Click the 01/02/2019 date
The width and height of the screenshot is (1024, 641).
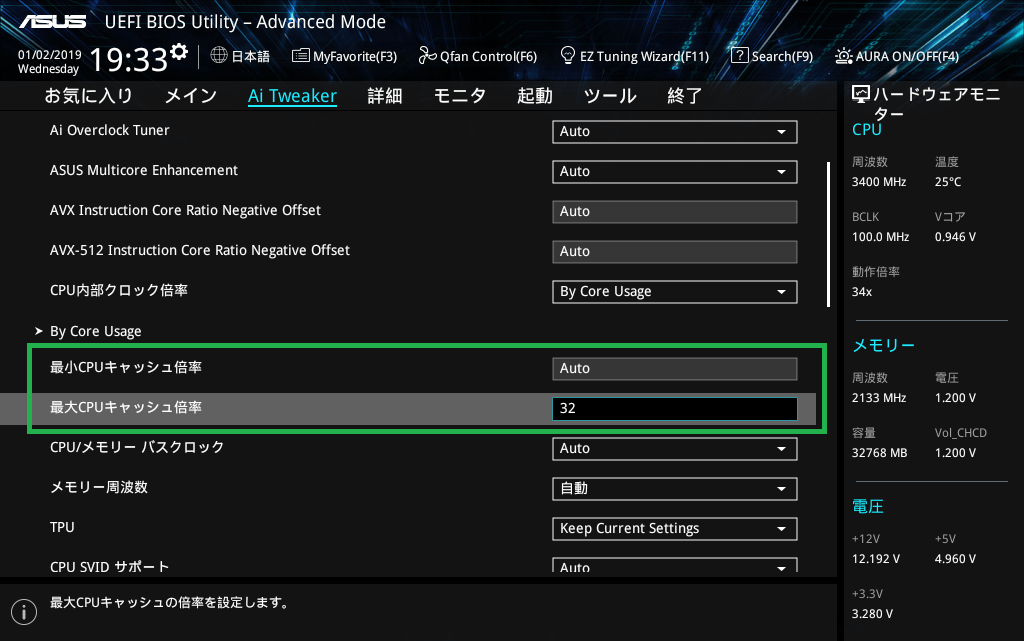(x=50, y=55)
